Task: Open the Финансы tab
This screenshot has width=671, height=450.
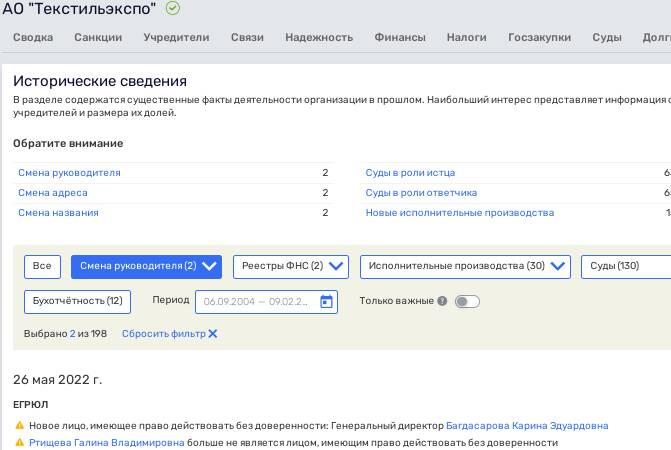Action: point(400,38)
